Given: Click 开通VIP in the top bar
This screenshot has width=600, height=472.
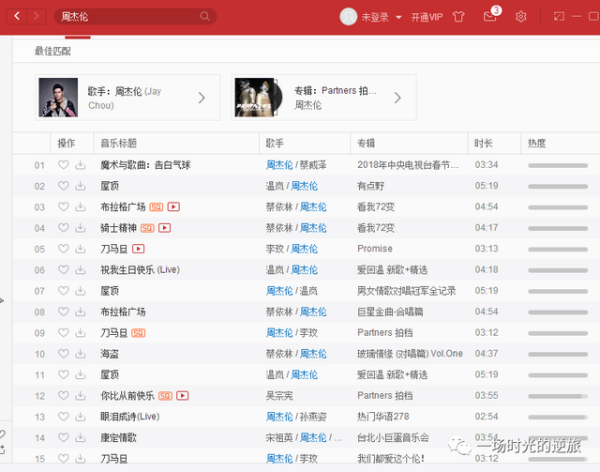Looking at the screenshot, I should point(426,17).
